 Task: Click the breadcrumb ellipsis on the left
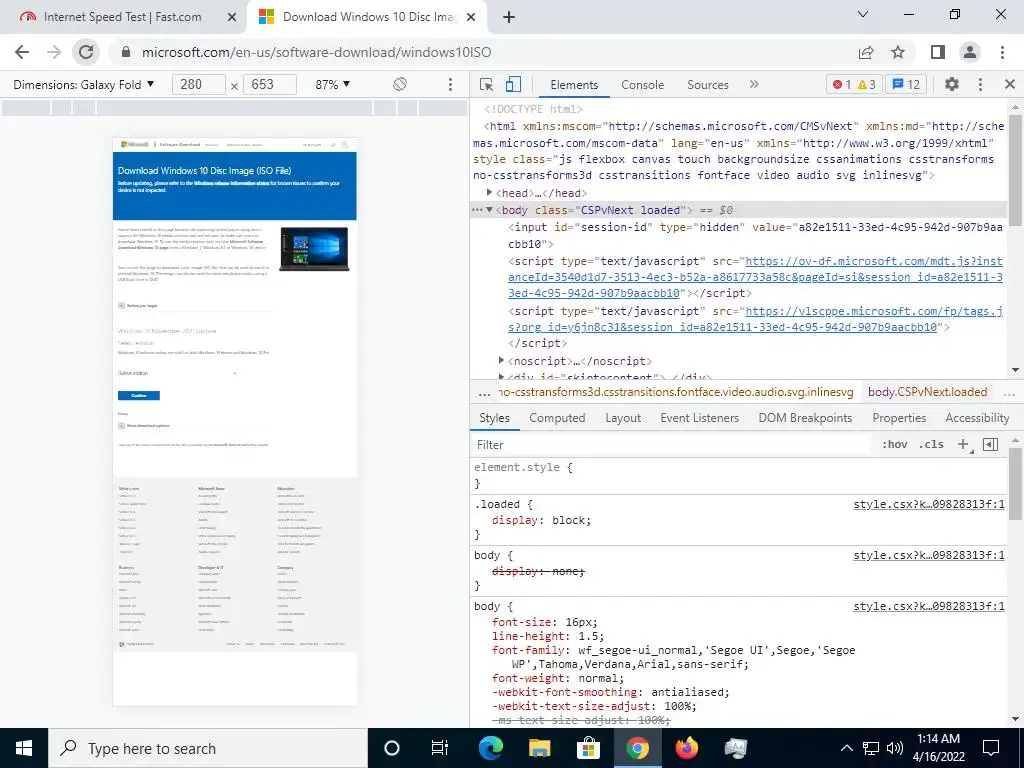484,392
